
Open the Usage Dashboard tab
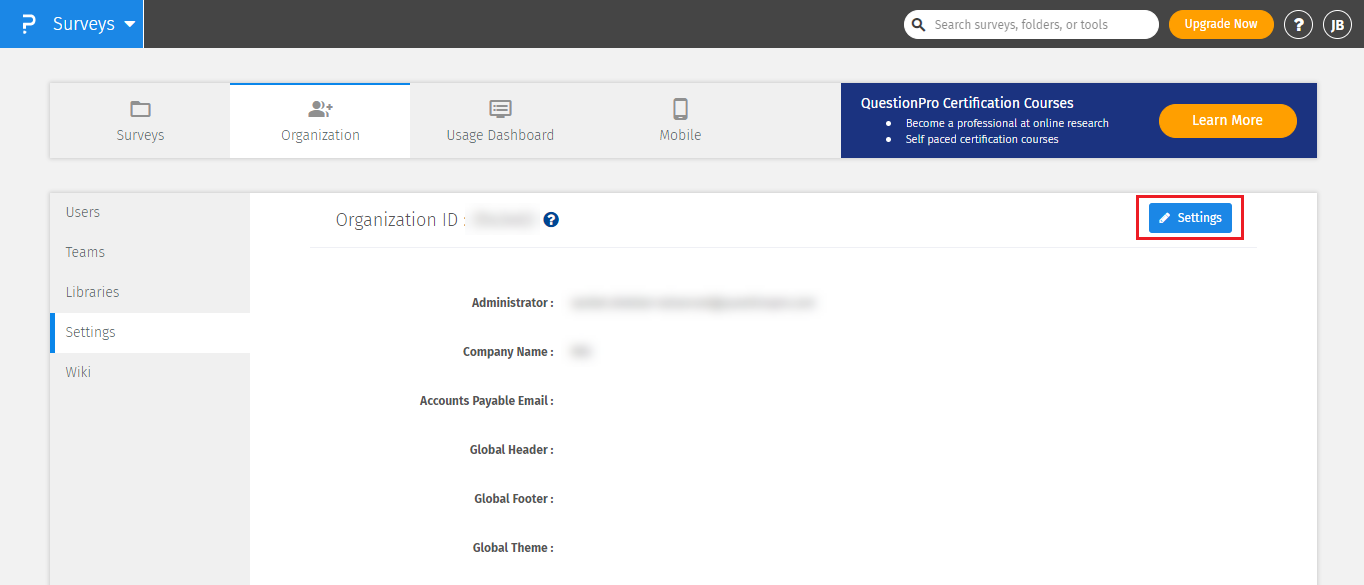[x=500, y=120]
